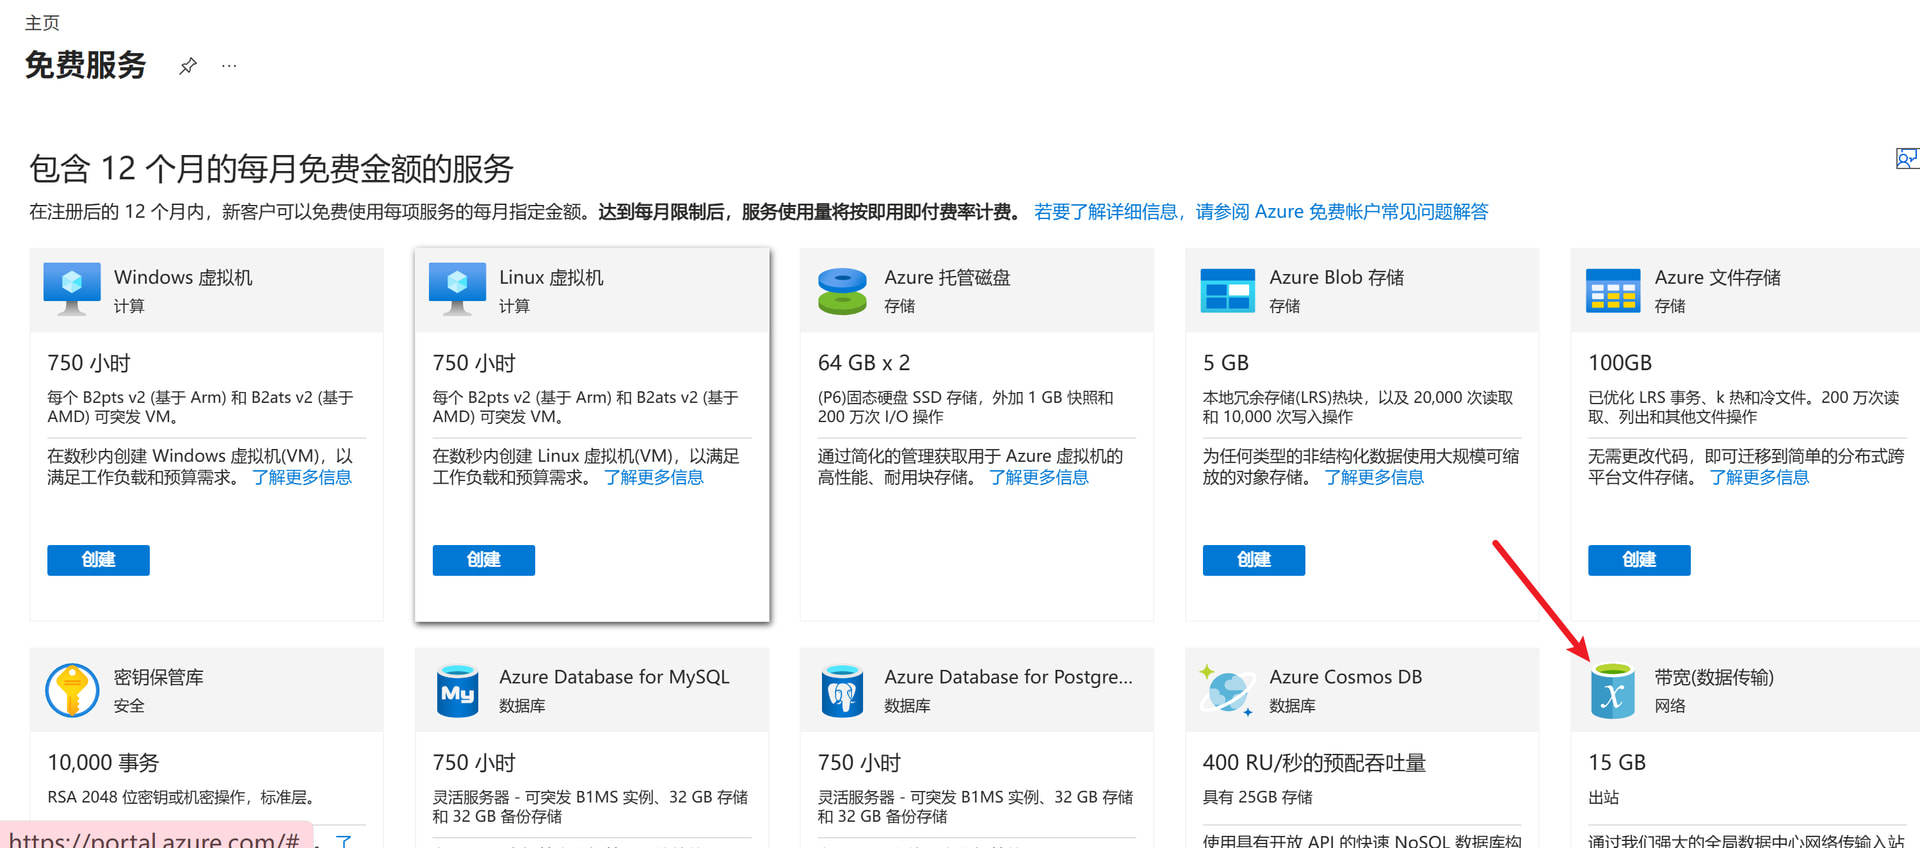Click the Azure Cosmos DB card title

tap(1346, 677)
